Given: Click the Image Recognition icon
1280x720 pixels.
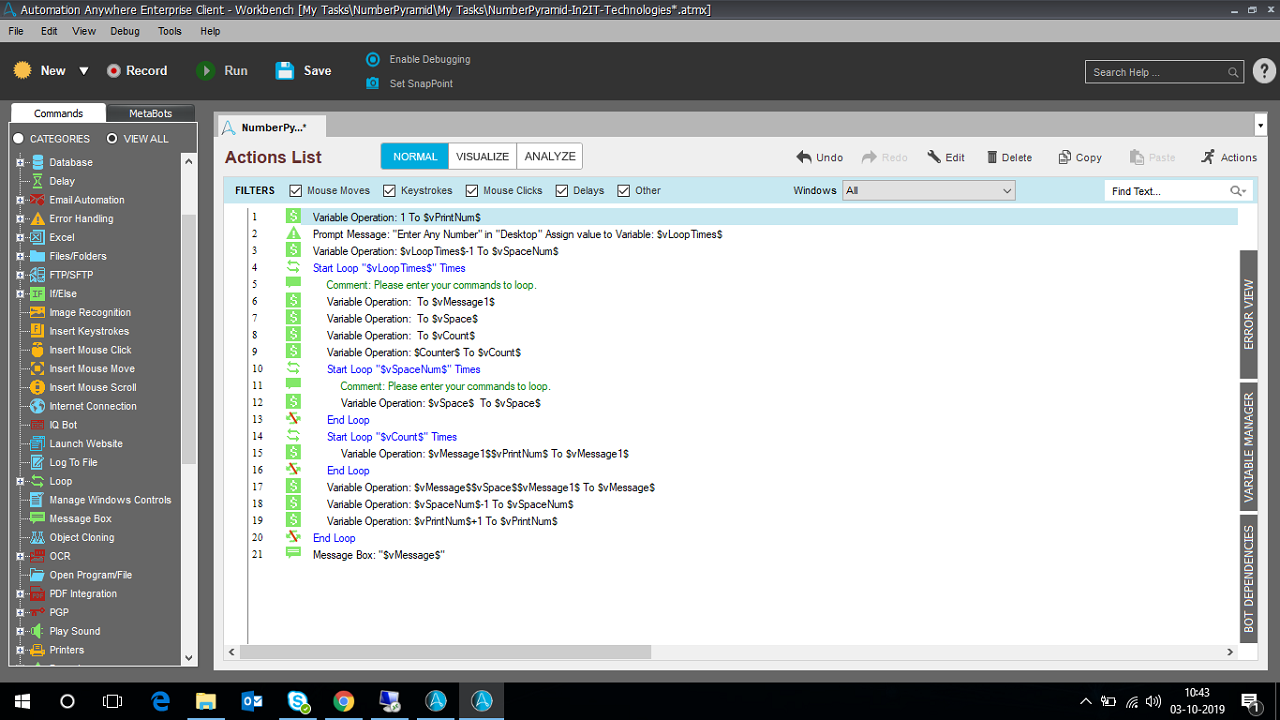Looking at the screenshot, I should pyautogui.click(x=36, y=312).
